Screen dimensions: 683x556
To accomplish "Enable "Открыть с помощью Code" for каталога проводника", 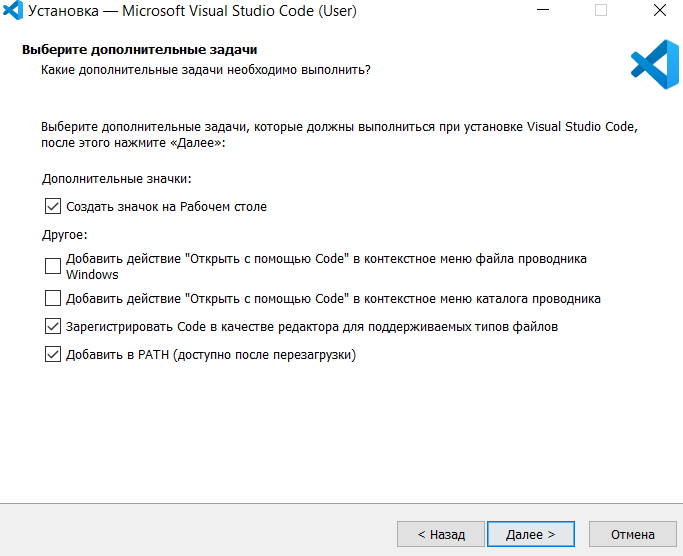I will pyautogui.click(x=53, y=298).
